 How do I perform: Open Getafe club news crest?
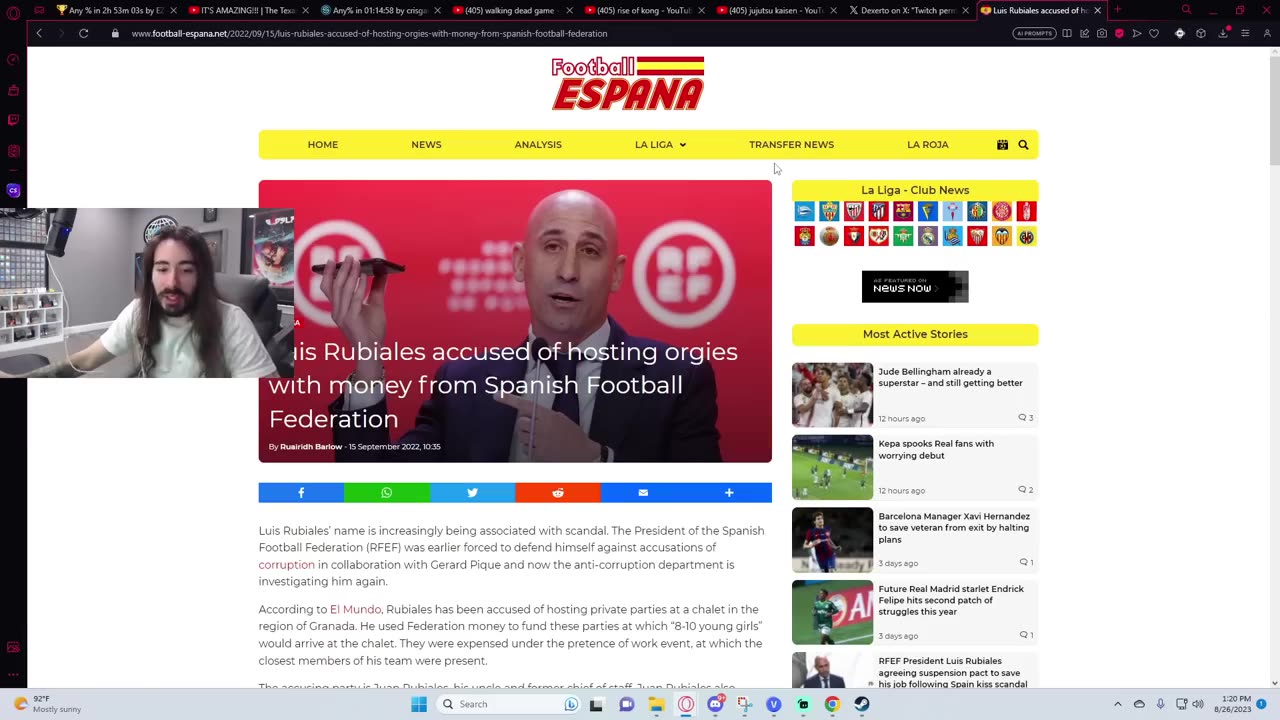click(x=977, y=211)
